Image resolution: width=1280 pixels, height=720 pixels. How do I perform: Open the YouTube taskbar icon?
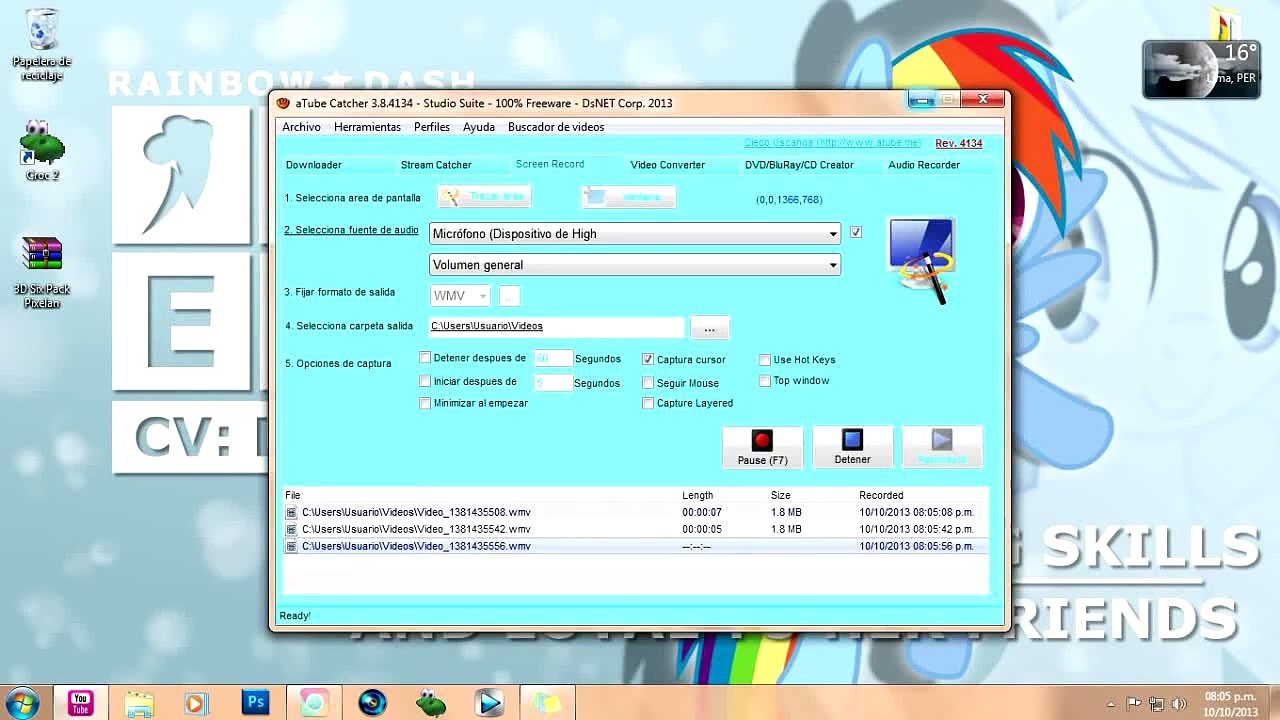coord(81,703)
